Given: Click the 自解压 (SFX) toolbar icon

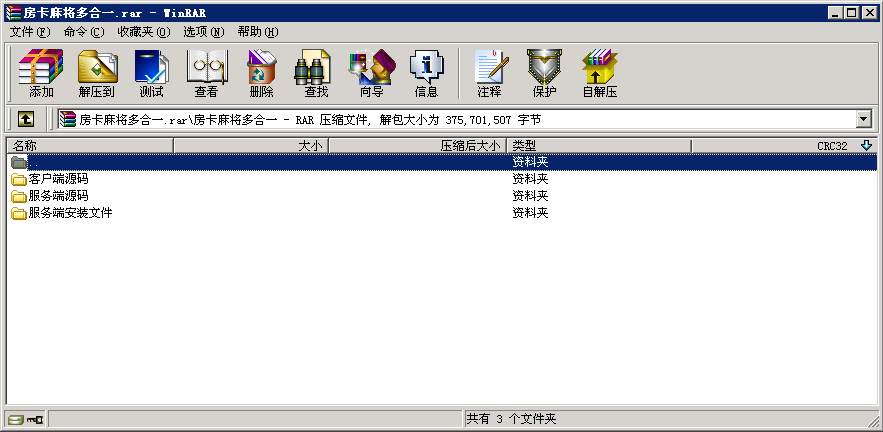Looking at the screenshot, I should pos(599,73).
